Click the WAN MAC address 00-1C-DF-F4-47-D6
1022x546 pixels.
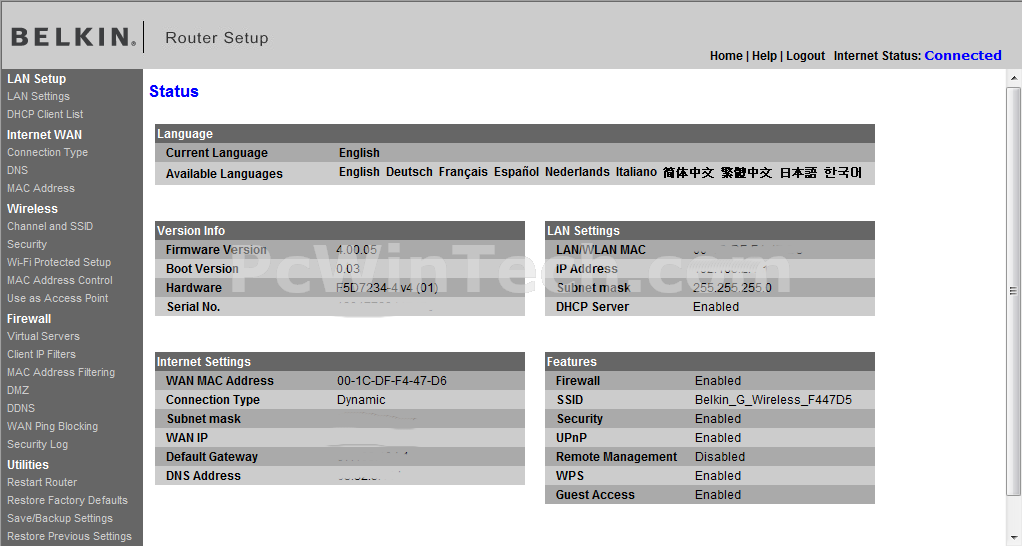click(392, 381)
